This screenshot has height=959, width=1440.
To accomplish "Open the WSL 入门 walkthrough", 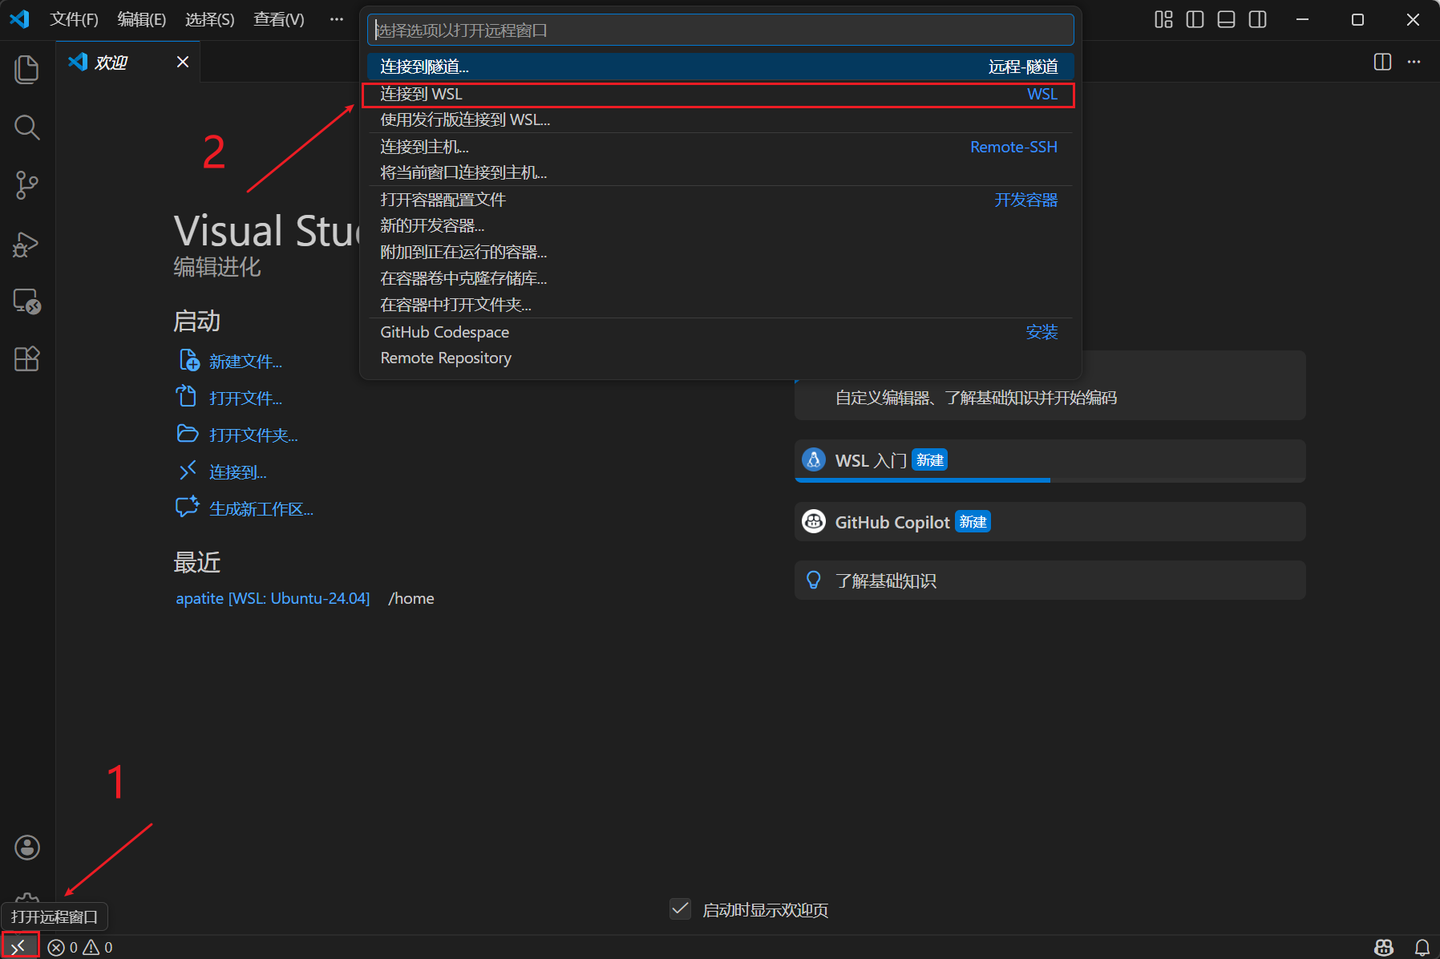I will [1050, 461].
